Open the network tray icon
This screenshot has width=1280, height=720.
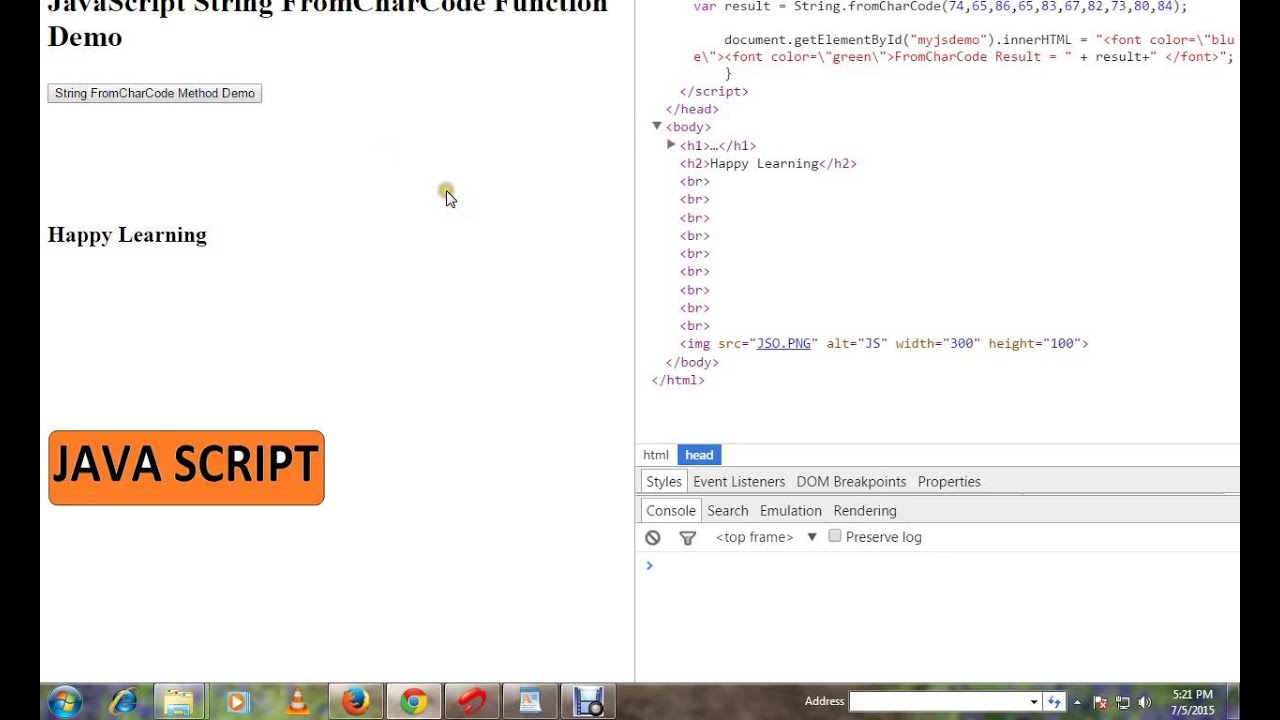coord(1122,702)
